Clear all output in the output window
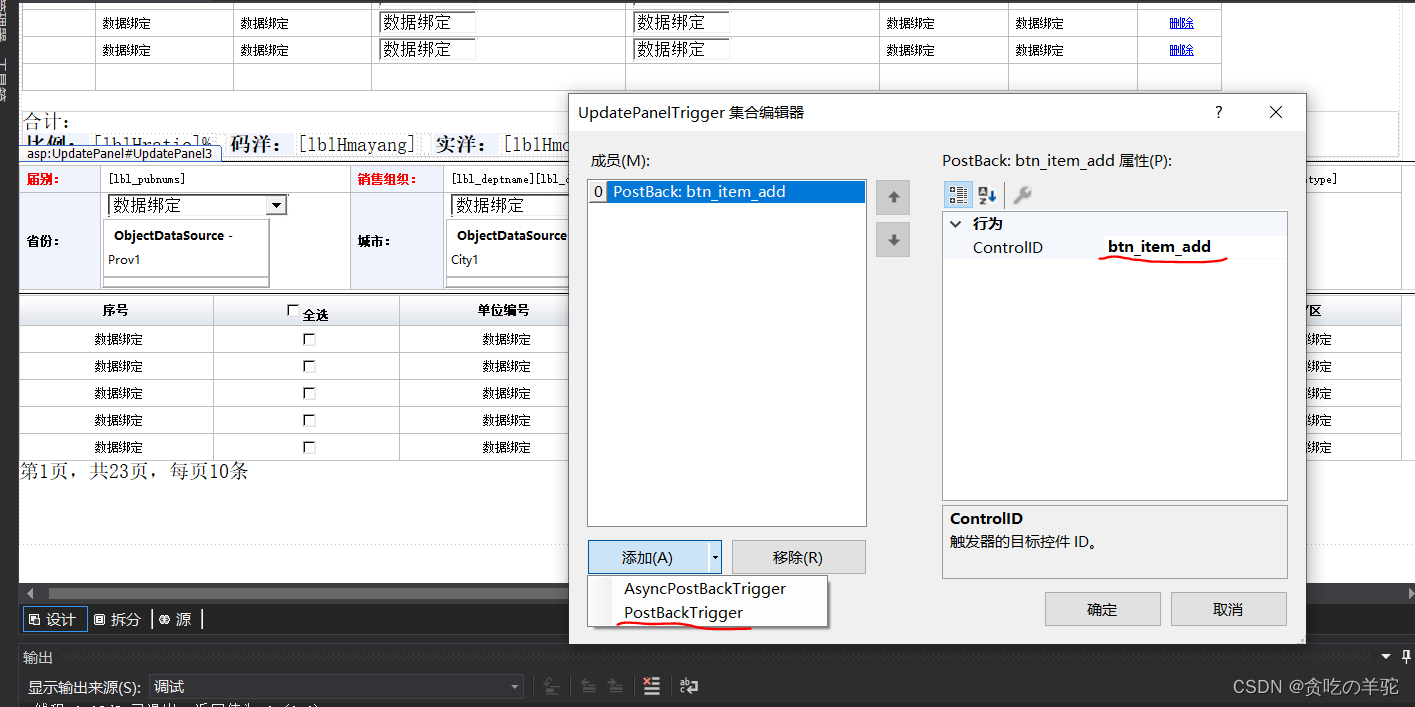The image size is (1415, 707). 651,686
